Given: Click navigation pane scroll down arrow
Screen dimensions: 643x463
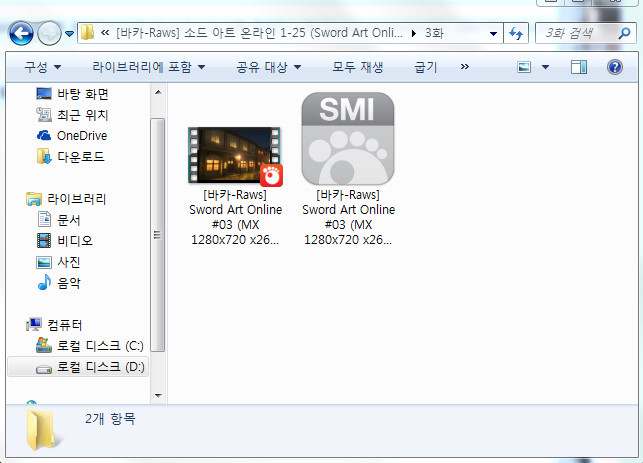Looking at the screenshot, I should click(x=158, y=396).
